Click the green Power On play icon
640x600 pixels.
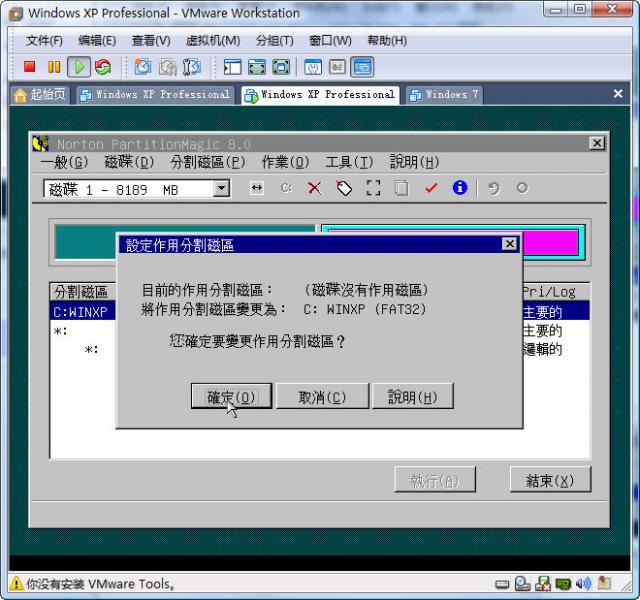point(78,67)
